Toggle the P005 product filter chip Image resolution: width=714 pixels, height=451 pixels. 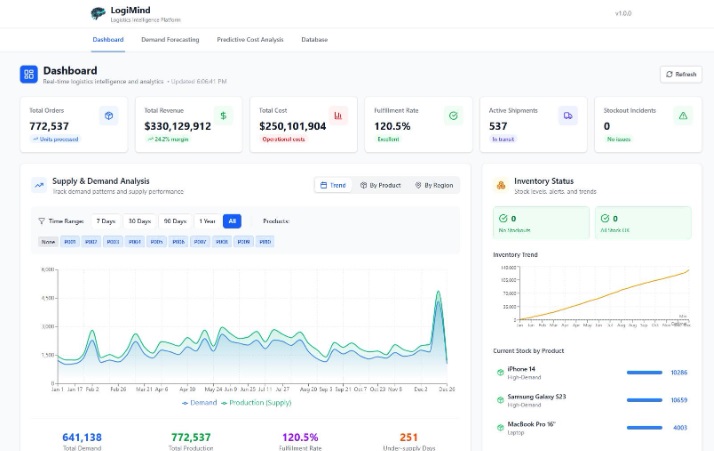click(157, 242)
